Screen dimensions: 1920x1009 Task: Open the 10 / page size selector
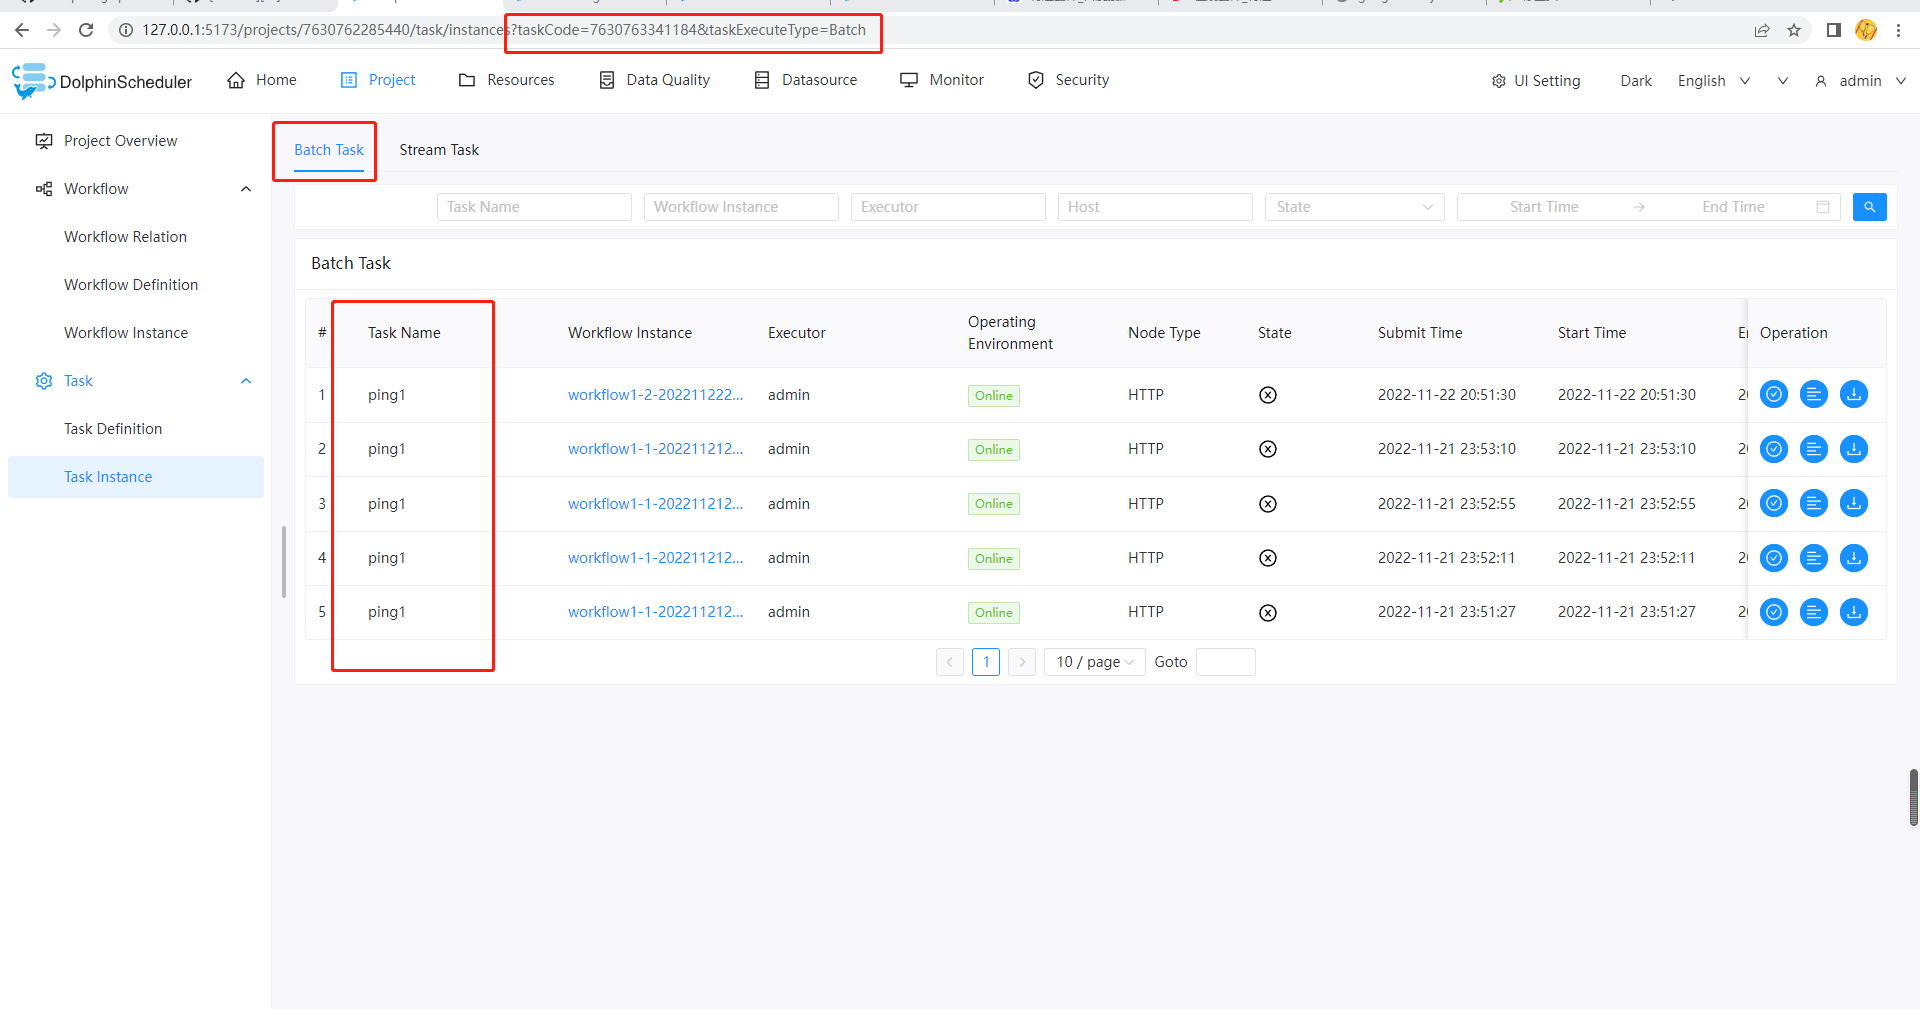click(1094, 662)
